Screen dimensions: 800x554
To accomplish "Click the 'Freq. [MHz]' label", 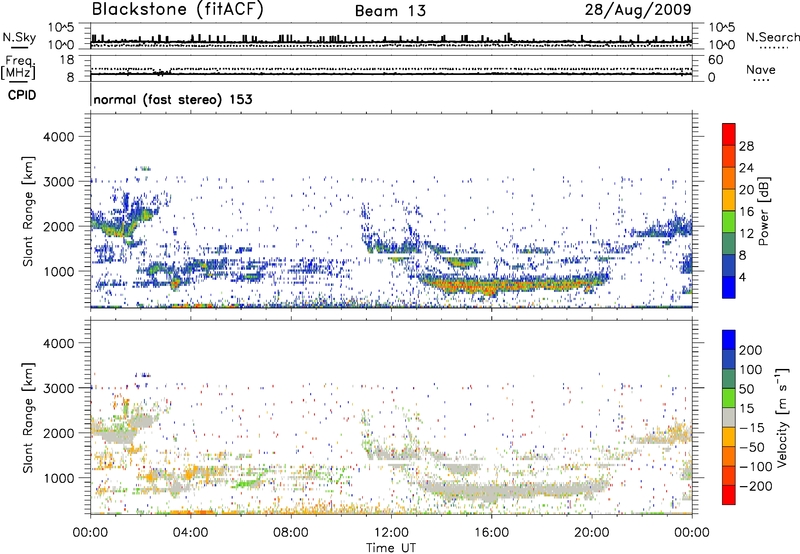I will click(x=18, y=67).
